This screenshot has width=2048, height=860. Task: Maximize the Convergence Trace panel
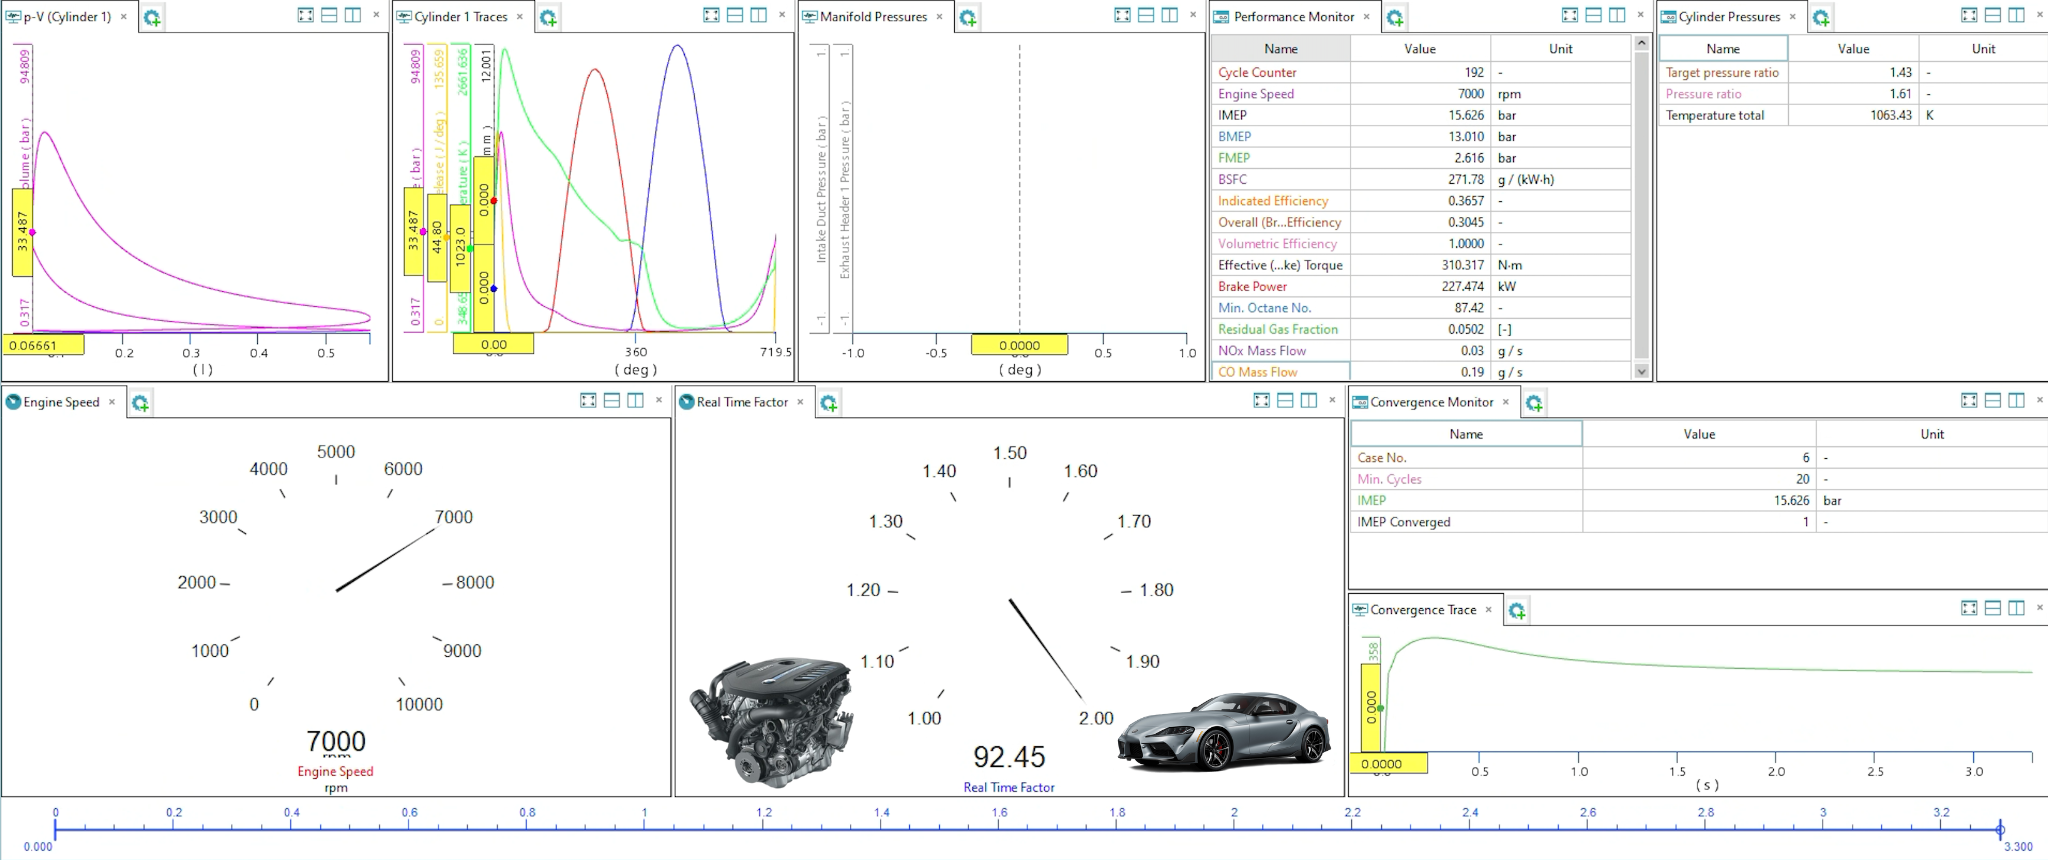tap(1969, 608)
